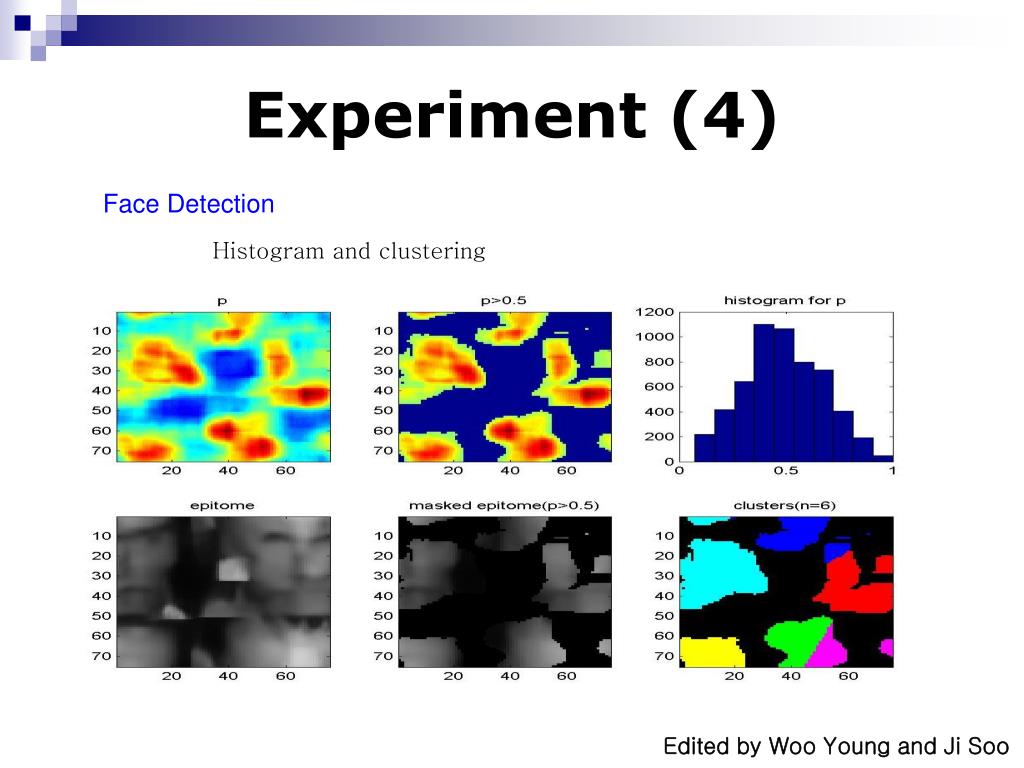Select the blue "Face Detection" heading
The image size is (1024, 768).
point(189,204)
